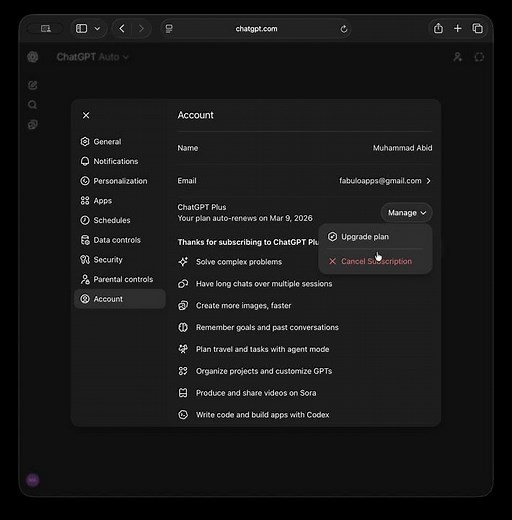Screen dimensions: 512x520
Task: Open search chats magnifier icon in sidebar
Action: [x=33, y=105]
